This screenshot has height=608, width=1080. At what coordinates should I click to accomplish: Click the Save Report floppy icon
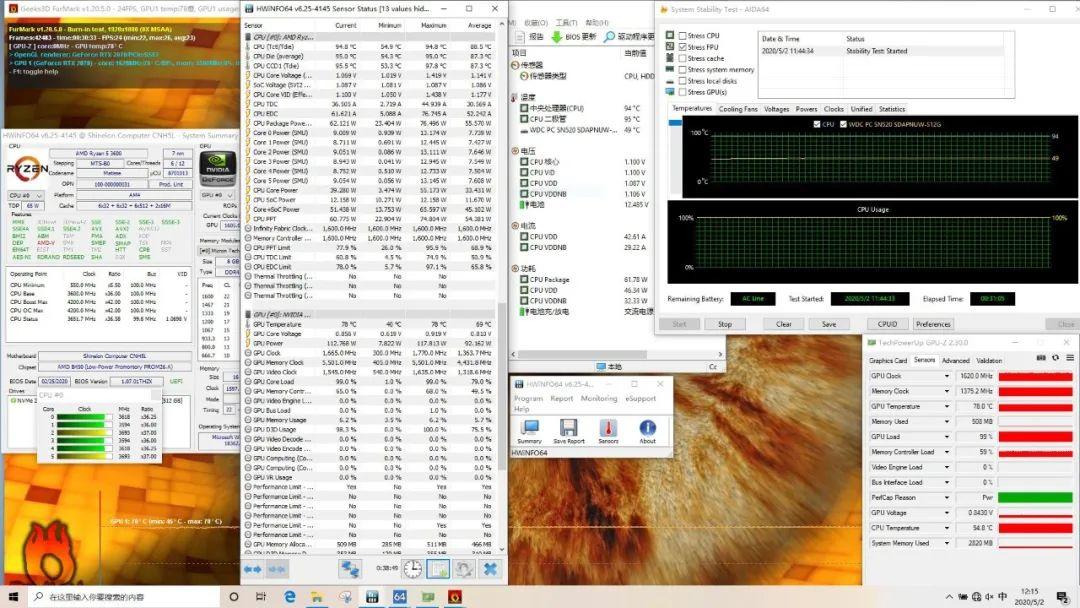pos(568,428)
